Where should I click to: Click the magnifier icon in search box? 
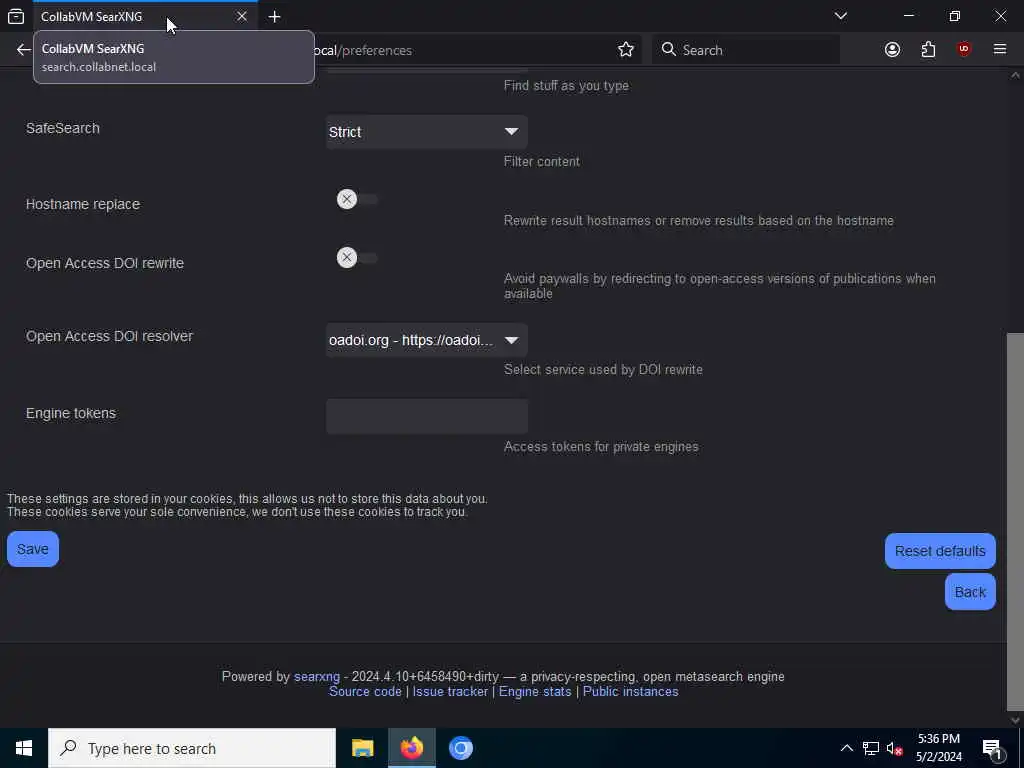click(x=668, y=50)
